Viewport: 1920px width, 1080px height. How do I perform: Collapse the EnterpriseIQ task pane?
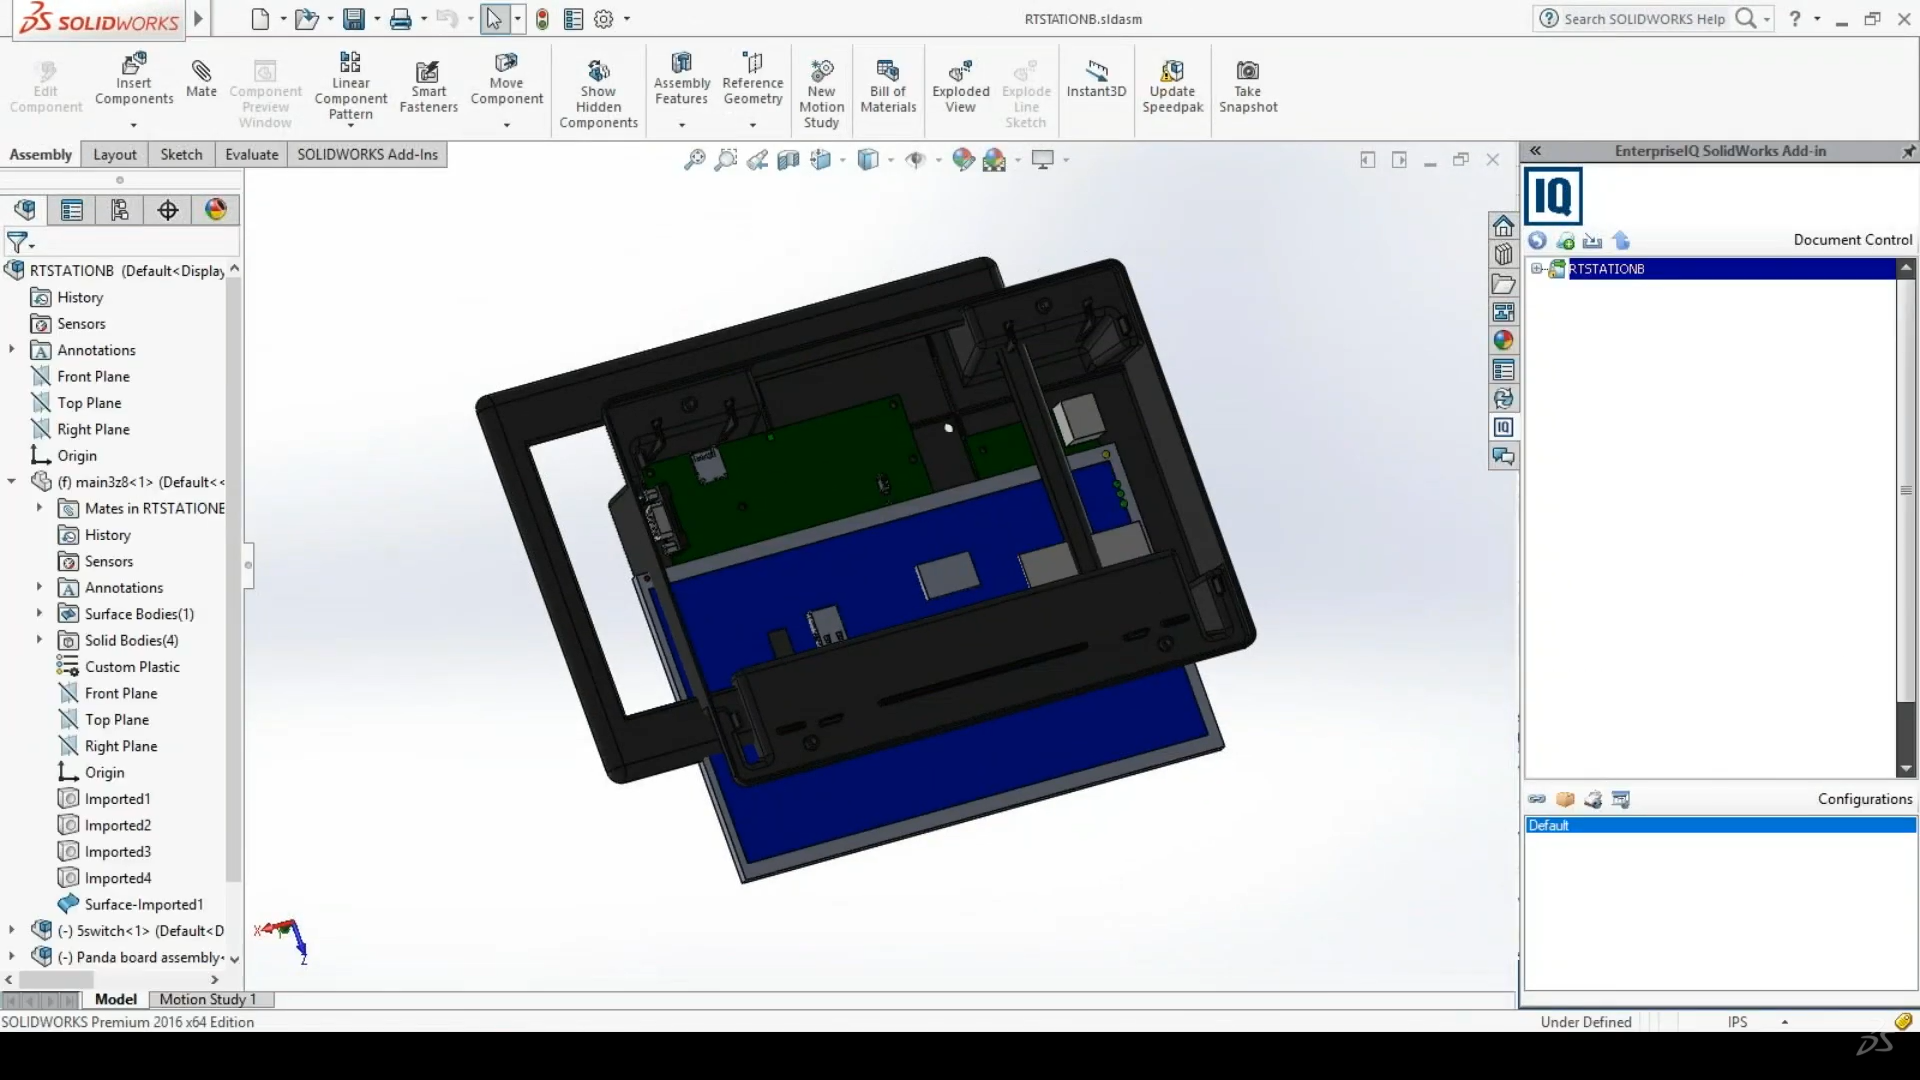coord(1535,151)
